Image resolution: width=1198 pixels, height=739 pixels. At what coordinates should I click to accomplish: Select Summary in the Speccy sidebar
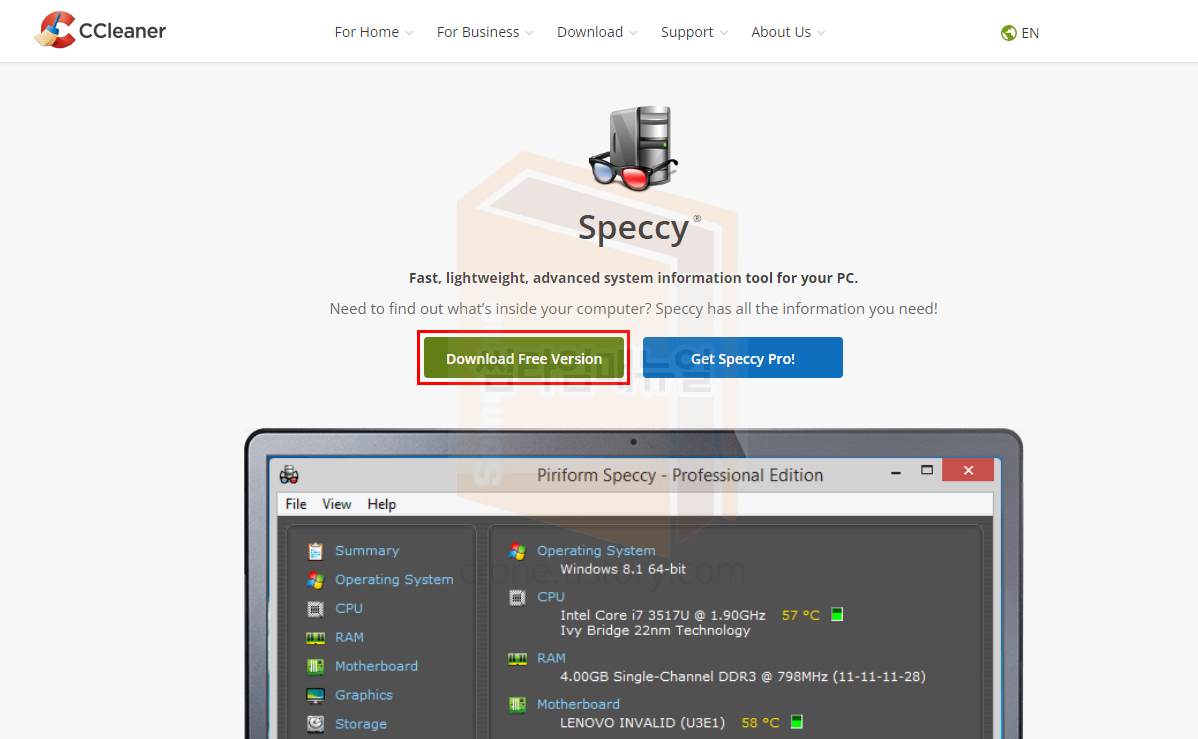(367, 550)
